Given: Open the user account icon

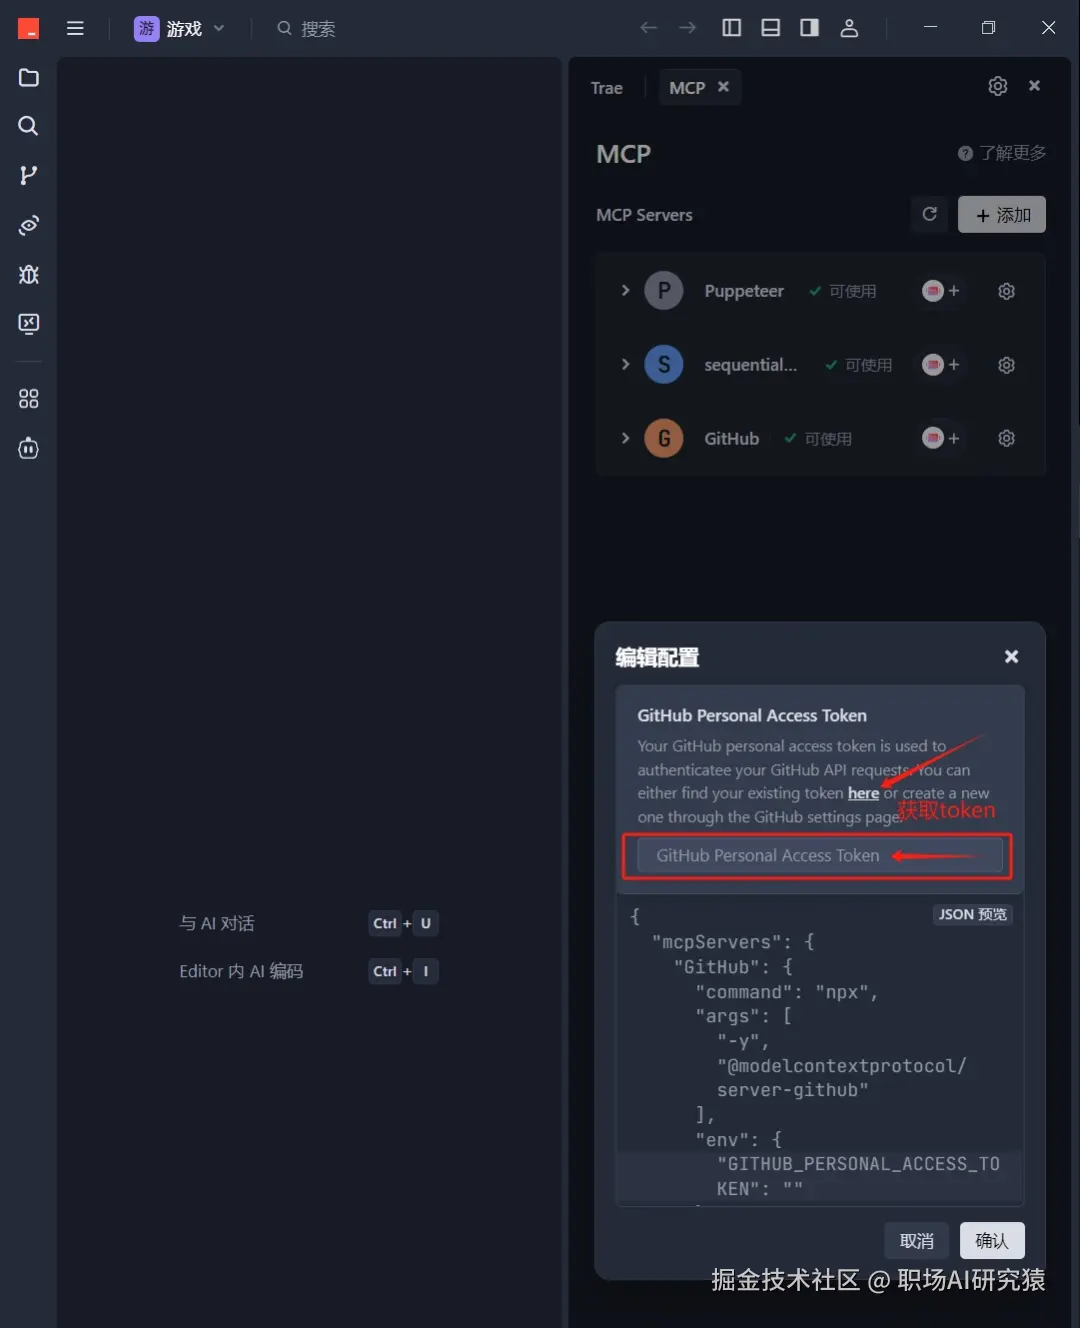Looking at the screenshot, I should [x=849, y=28].
